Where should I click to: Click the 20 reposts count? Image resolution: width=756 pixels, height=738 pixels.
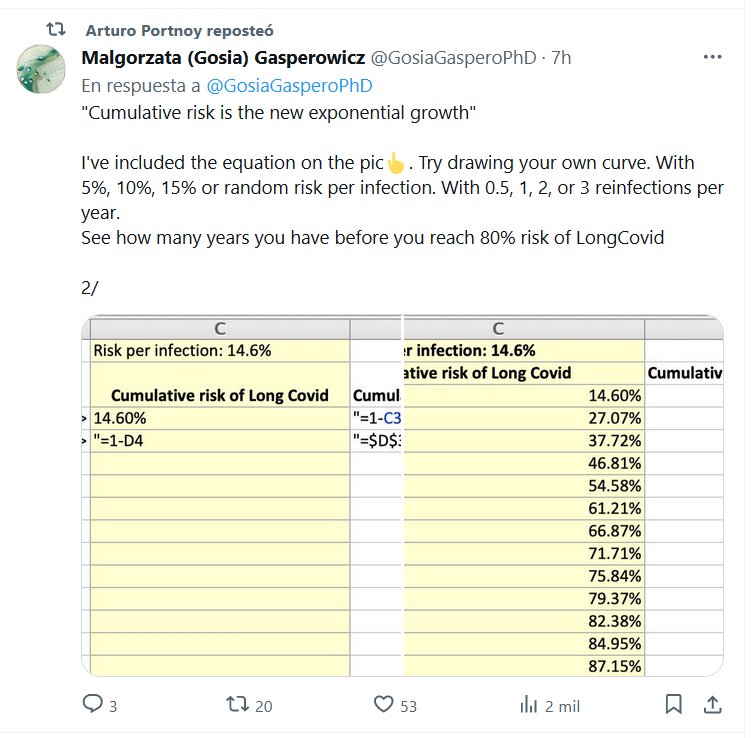pyautogui.click(x=264, y=706)
